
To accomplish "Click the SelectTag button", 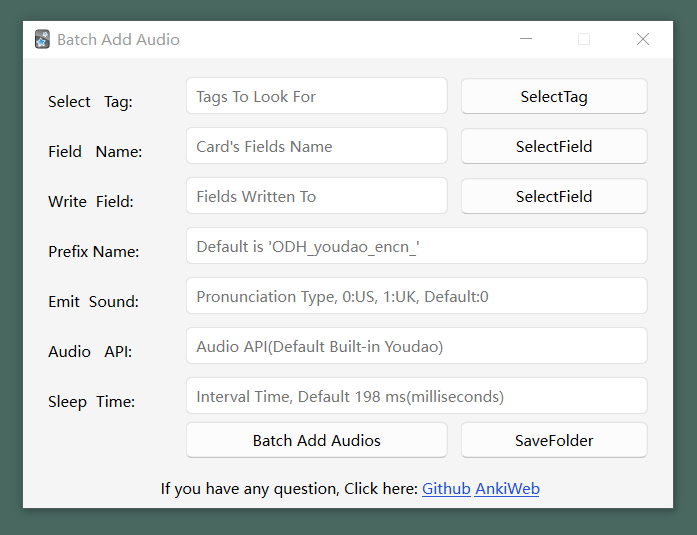I will tap(553, 97).
